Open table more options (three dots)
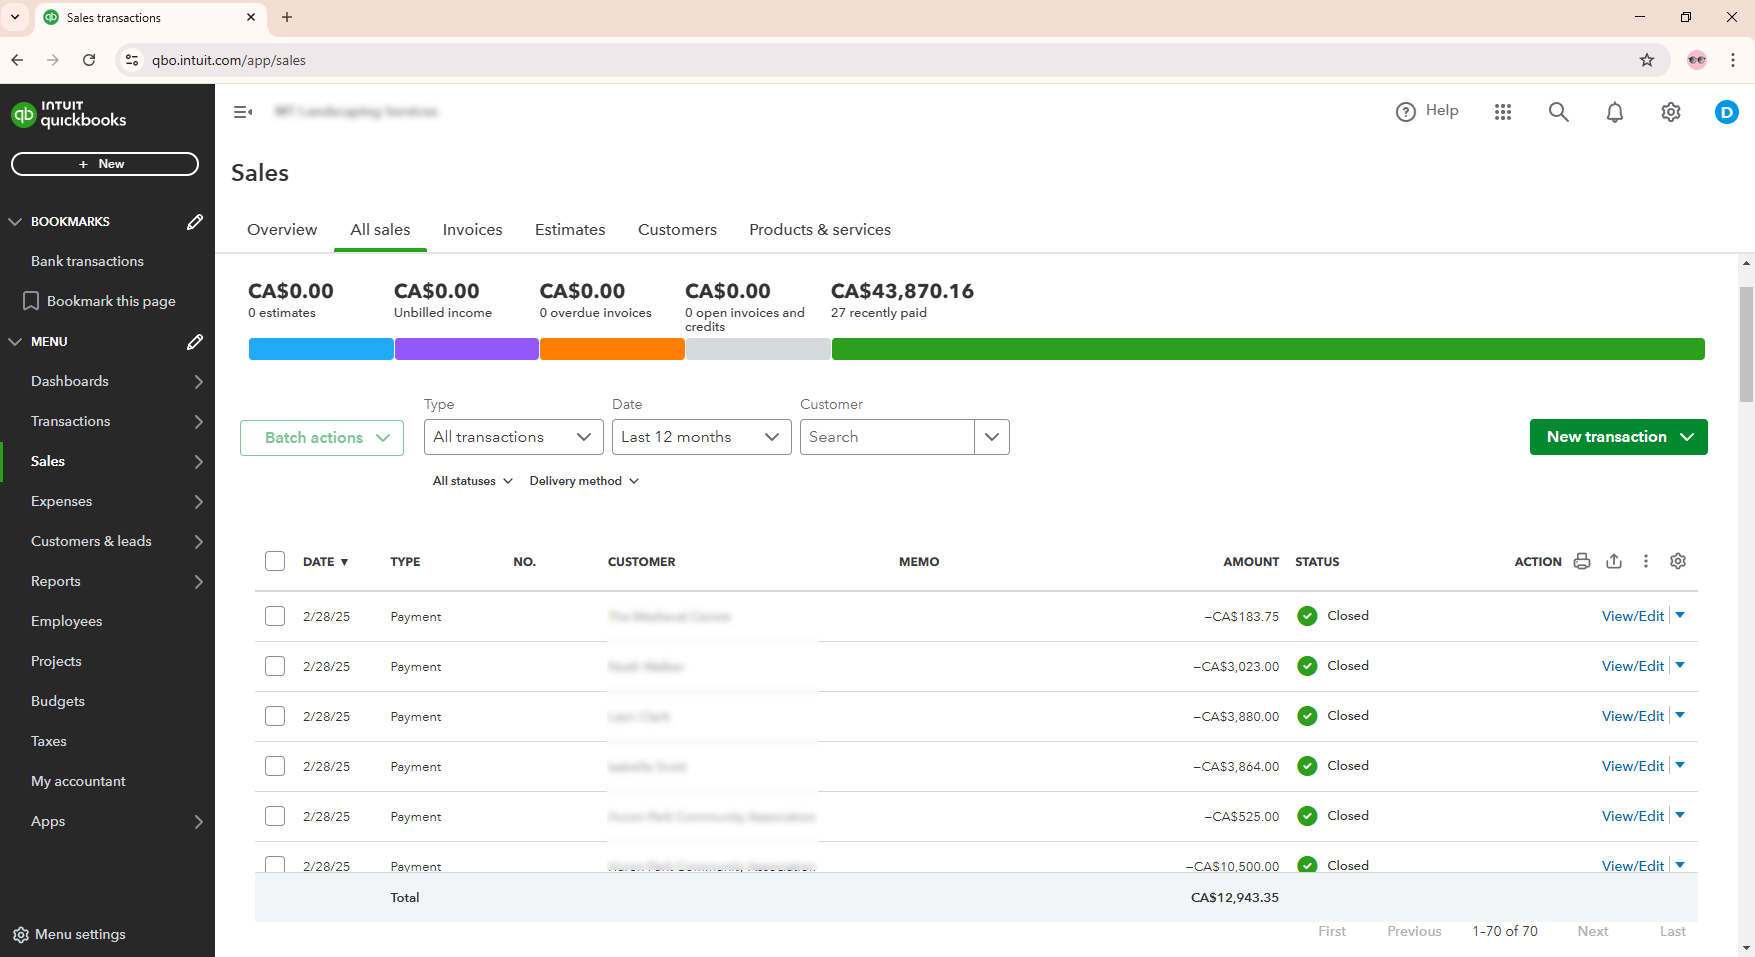The width and height of the screenshot is (1755, 957). click(1646, 561)
